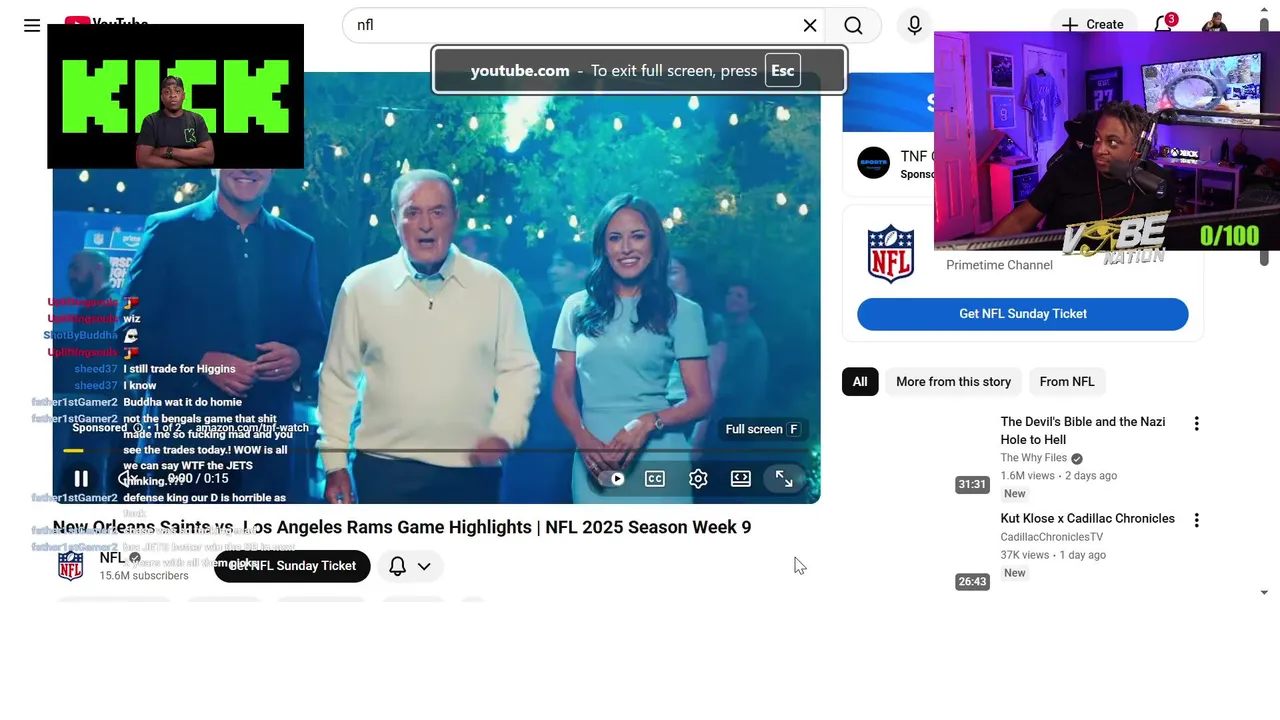Image resolution: width=1280 pixels, height=720 pixels.
Task: Open the Create menu
Action: point(1092,24)
